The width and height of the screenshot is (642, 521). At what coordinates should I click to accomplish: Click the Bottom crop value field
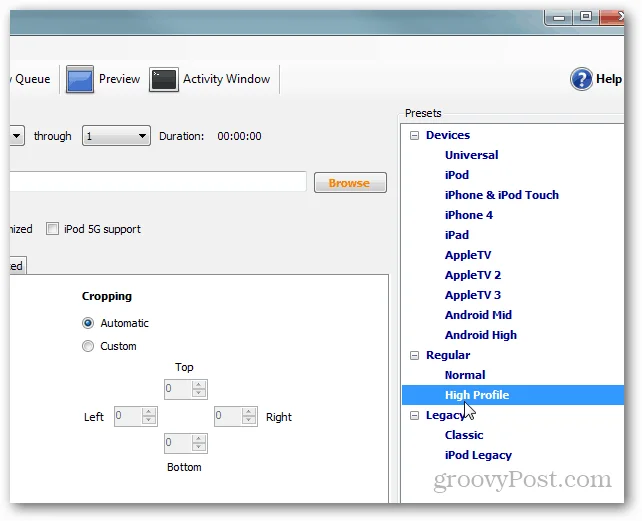pyautogui.click(x=178, y=443)
